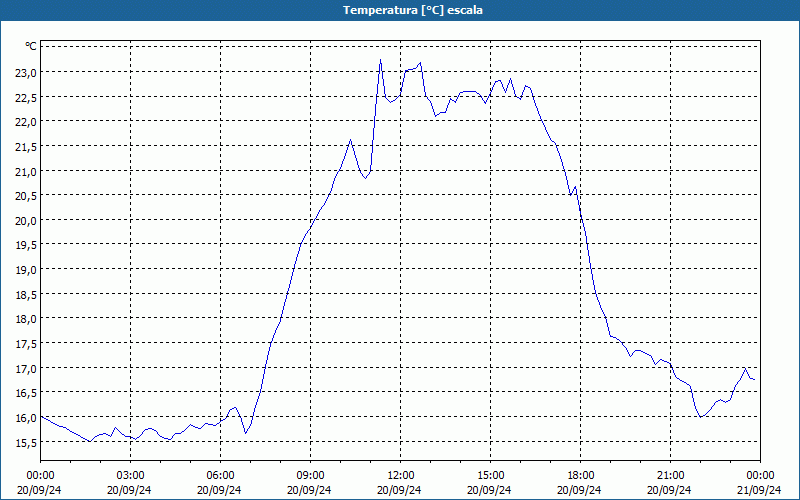Select the 22,5 temperature axis label
This screenshot has width=800, height=500.
click(26, 97)
